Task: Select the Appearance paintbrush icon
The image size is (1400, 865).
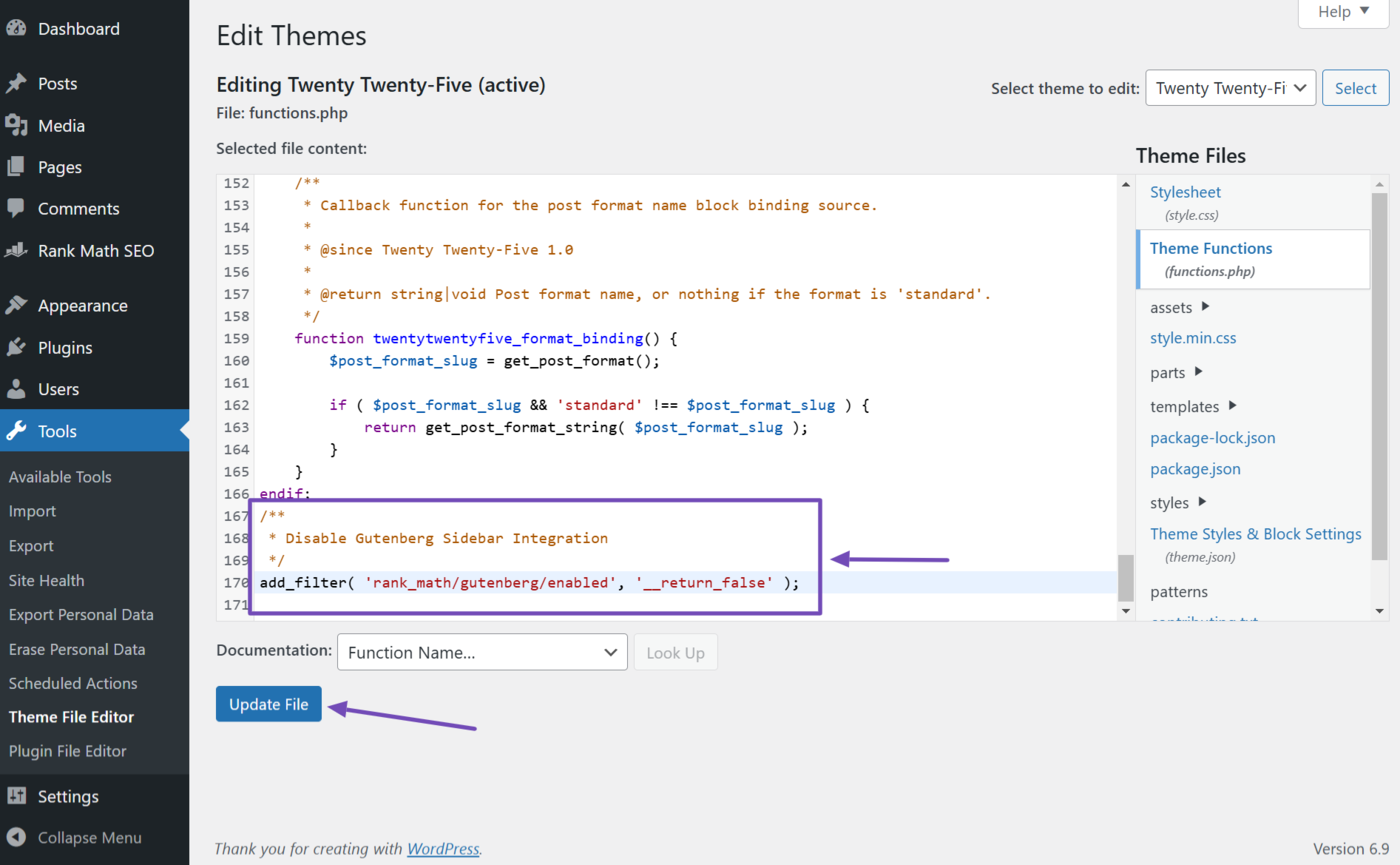Action: click(17, 305)
